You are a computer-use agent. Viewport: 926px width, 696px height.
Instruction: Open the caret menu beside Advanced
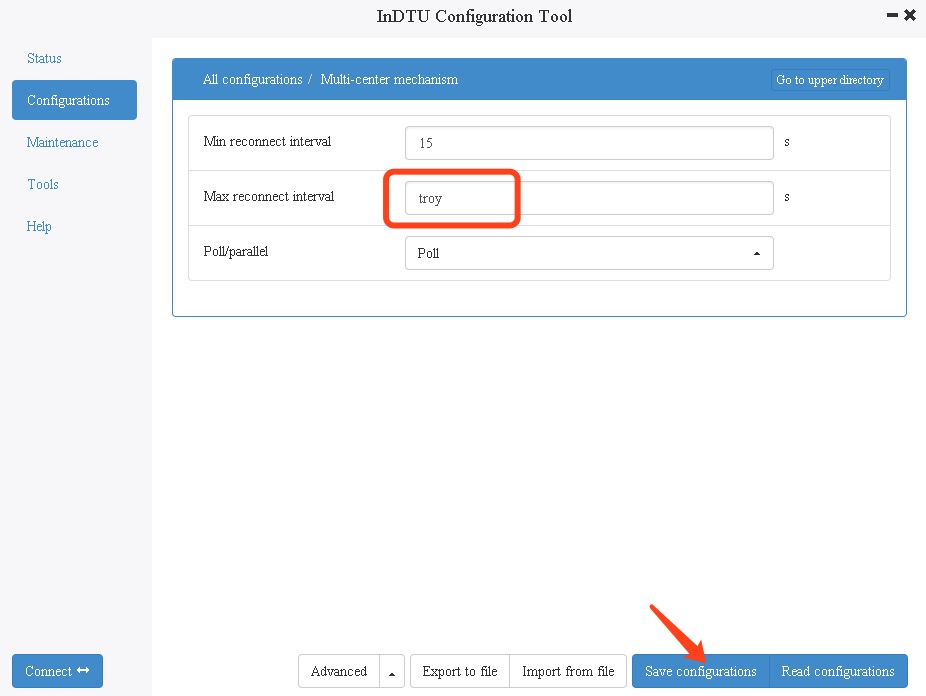point(392,672)
